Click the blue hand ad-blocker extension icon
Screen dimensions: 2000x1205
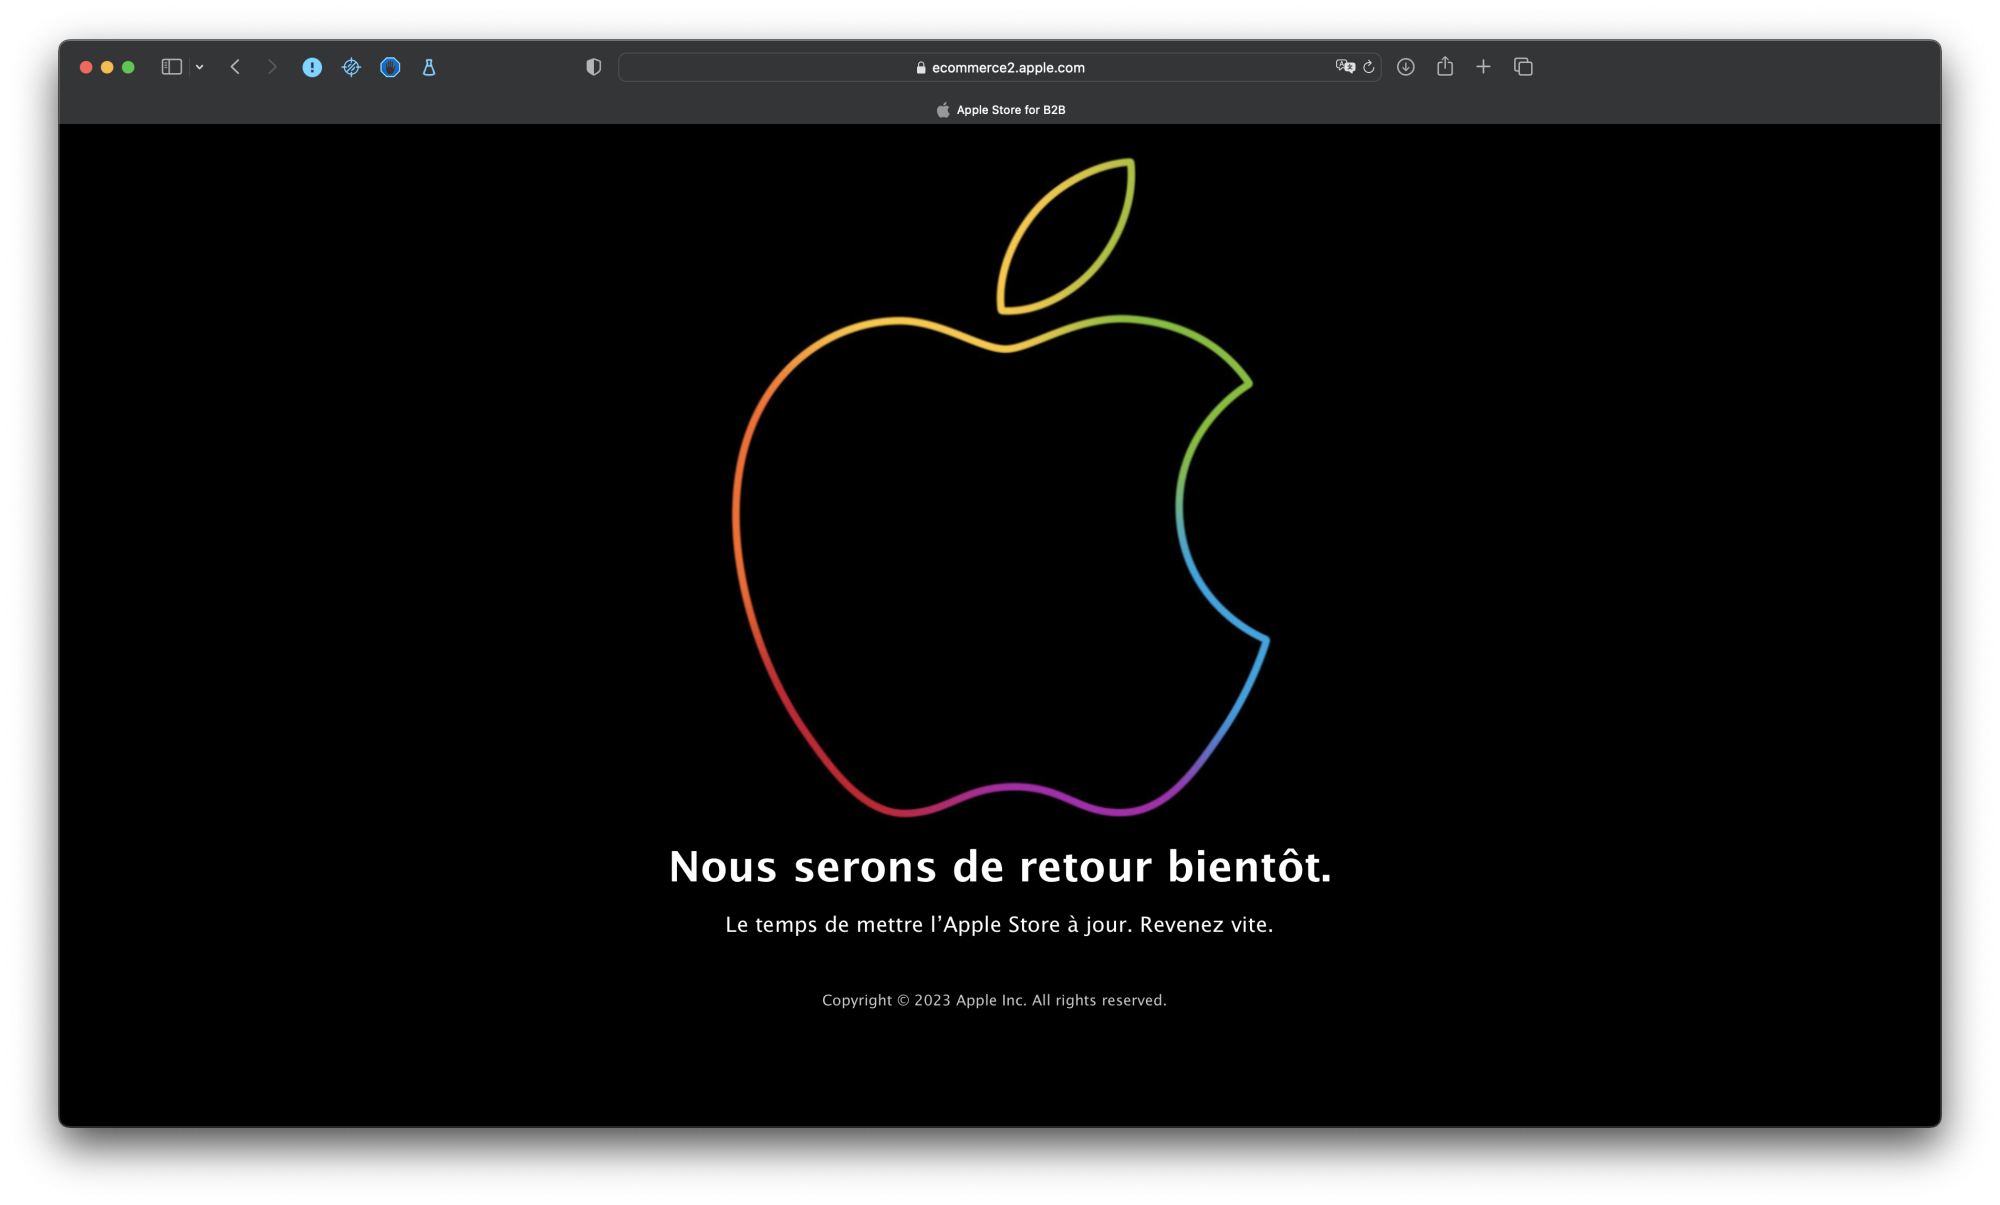tap(390, 67)
